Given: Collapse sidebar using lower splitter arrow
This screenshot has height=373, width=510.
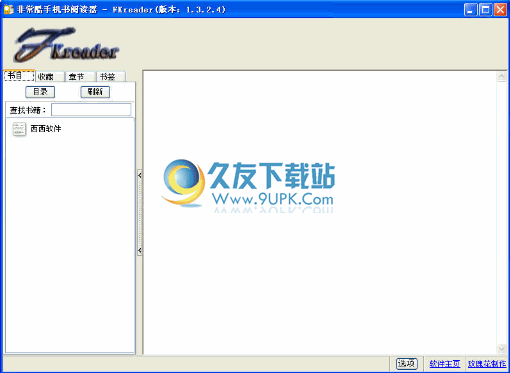Looking at the screenshot, I should (140, 250).
